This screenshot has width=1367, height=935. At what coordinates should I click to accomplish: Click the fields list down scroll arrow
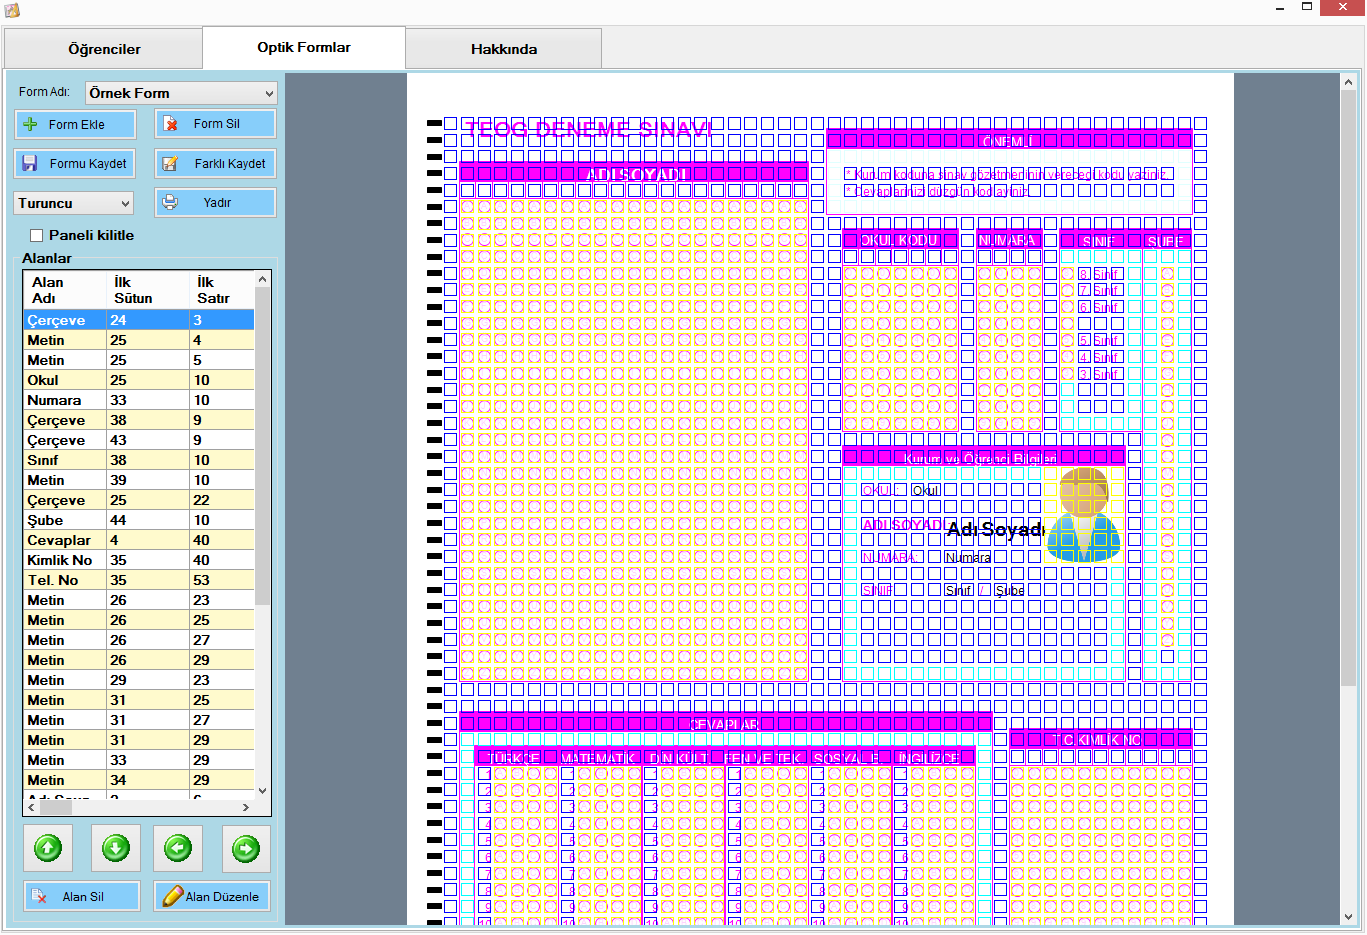click(x=263, y=790)
